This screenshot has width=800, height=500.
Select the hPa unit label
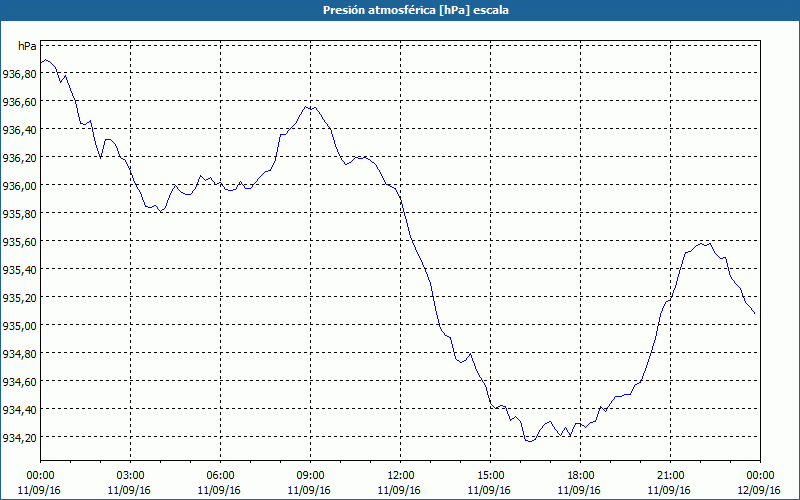click(x=27, y=46)
